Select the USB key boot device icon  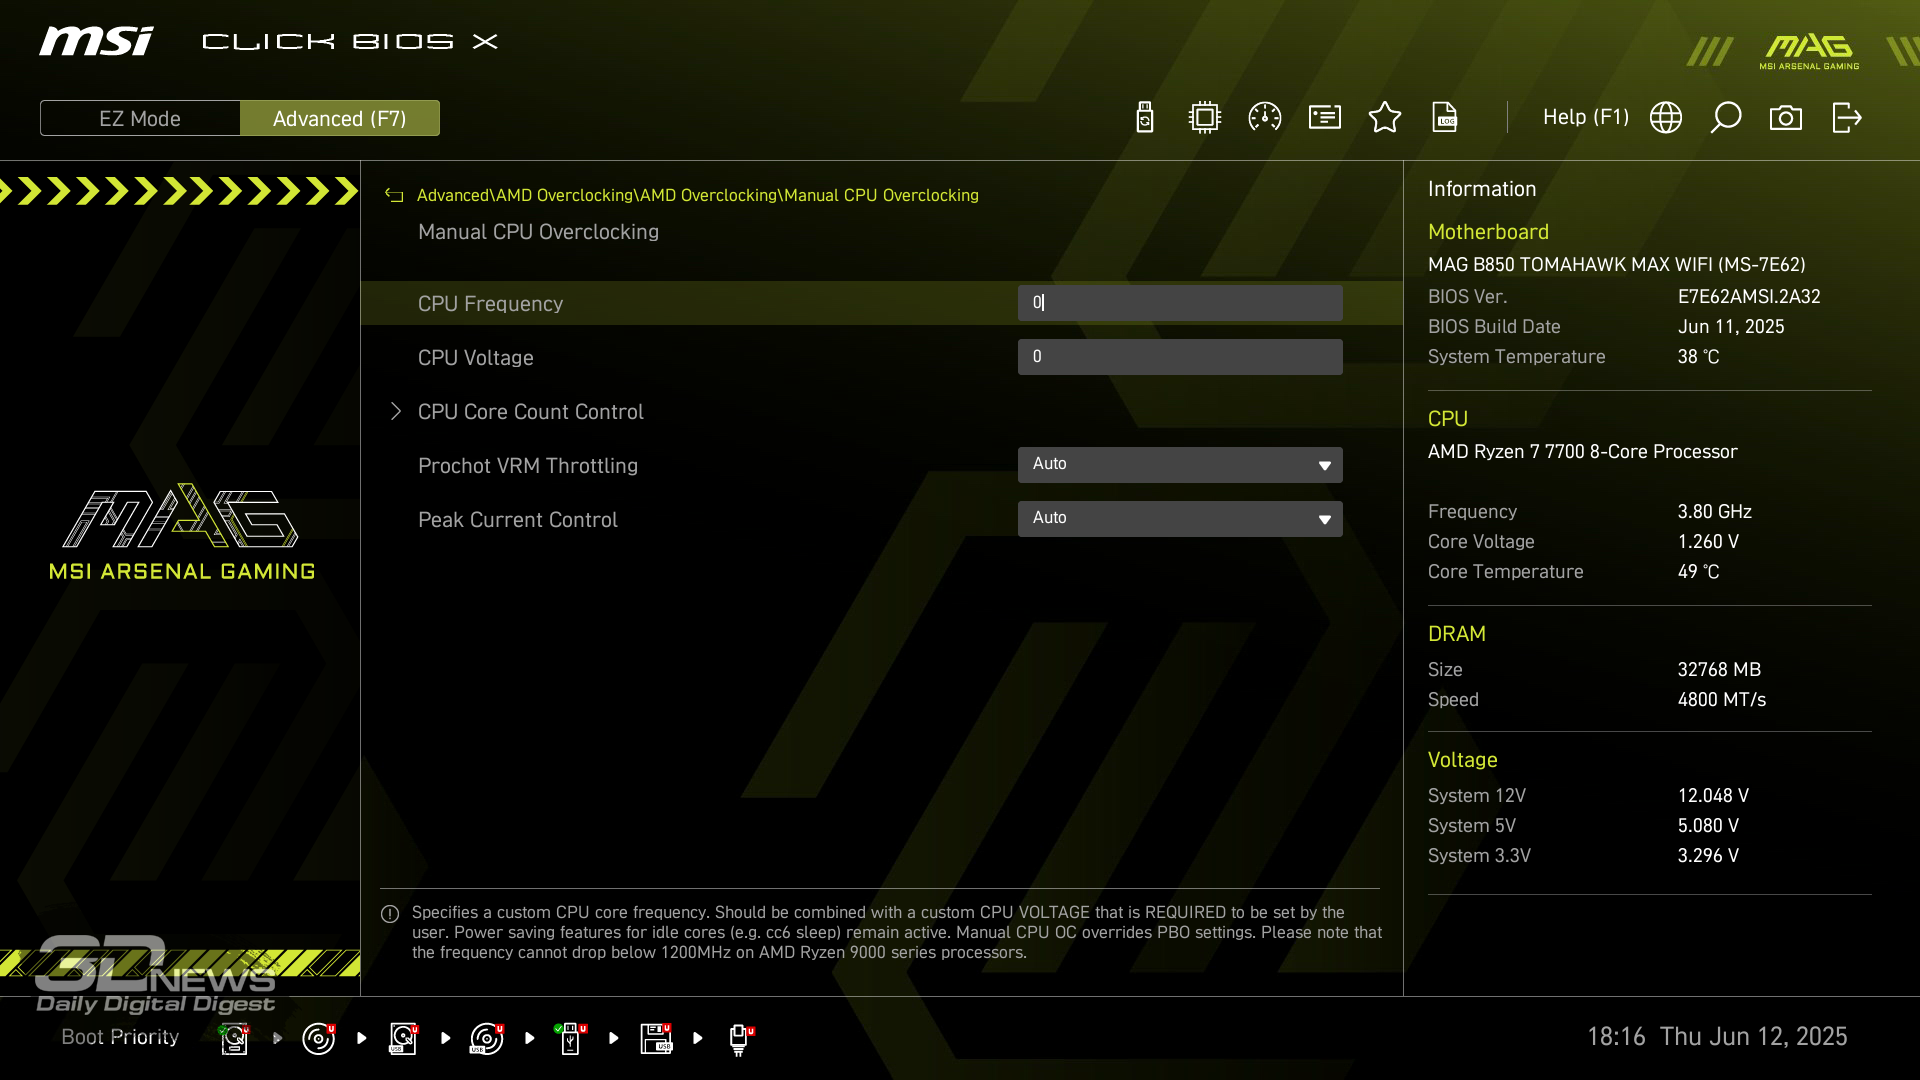point(571,1038)
